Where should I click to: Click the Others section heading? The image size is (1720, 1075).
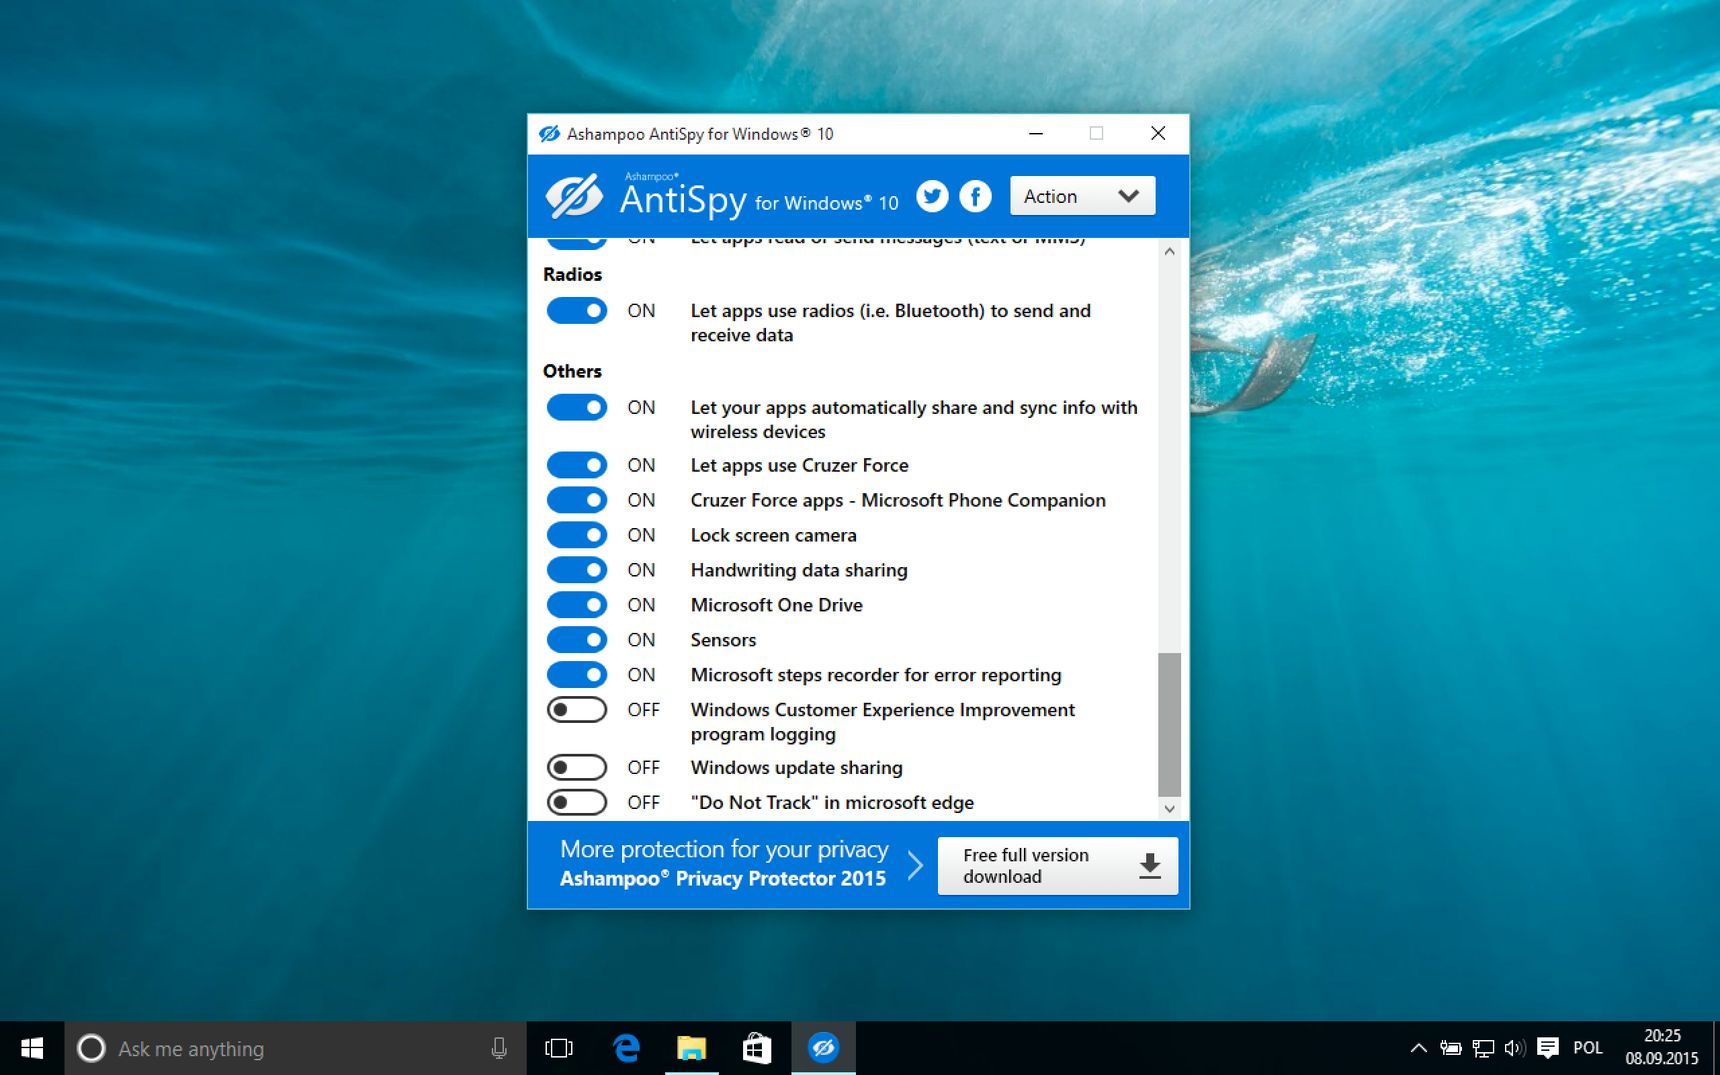coord(573,371)
